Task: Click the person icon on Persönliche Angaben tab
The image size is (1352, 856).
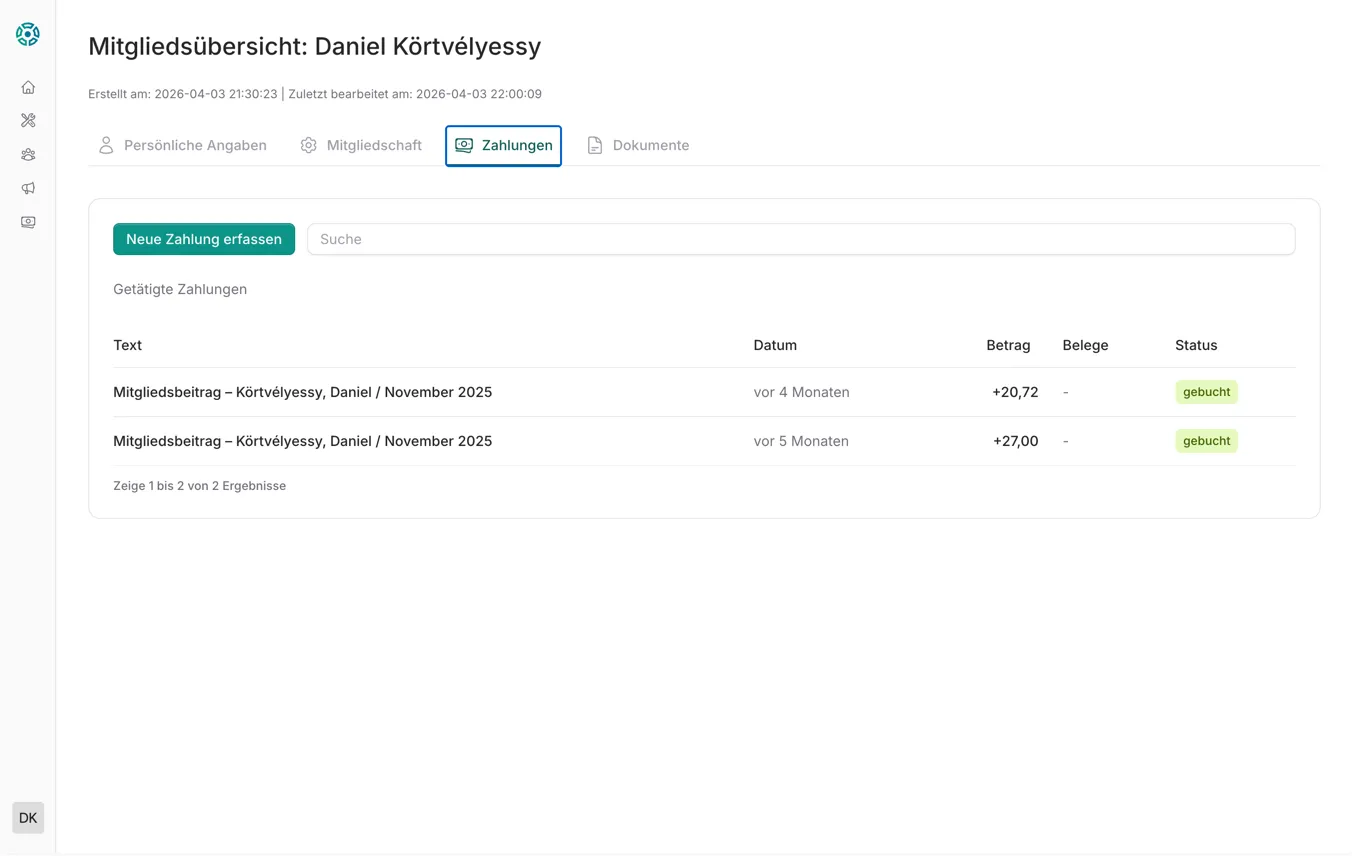Action: click(x=106, y=146)
